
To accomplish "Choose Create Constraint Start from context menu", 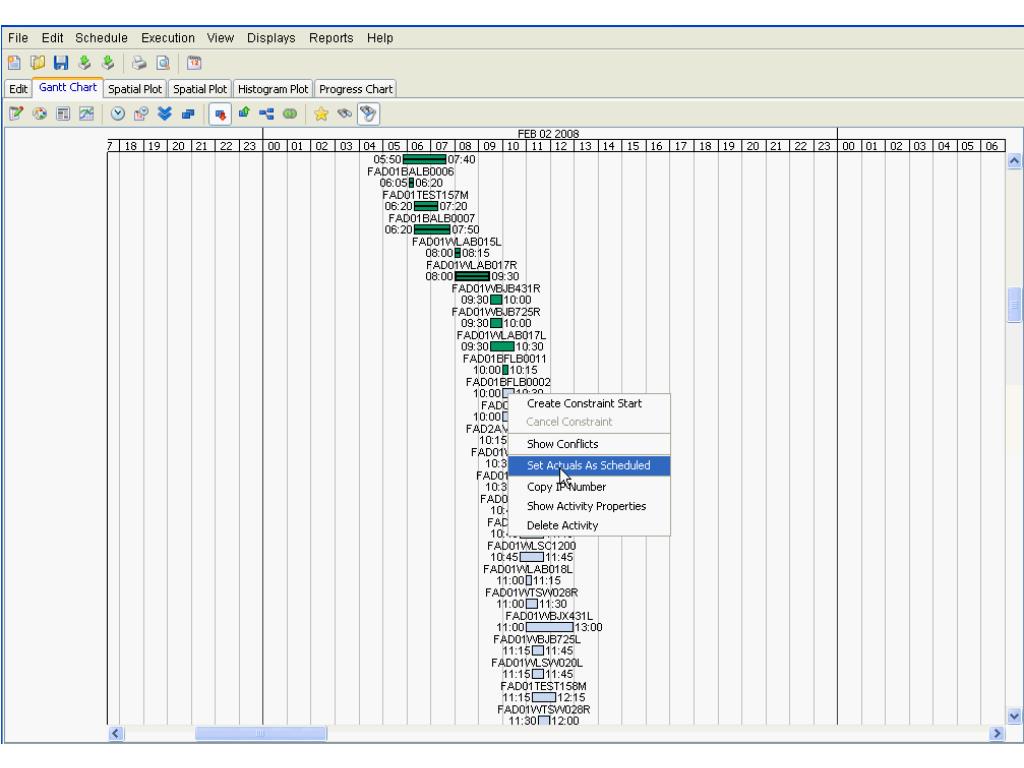I will point(589,404).
